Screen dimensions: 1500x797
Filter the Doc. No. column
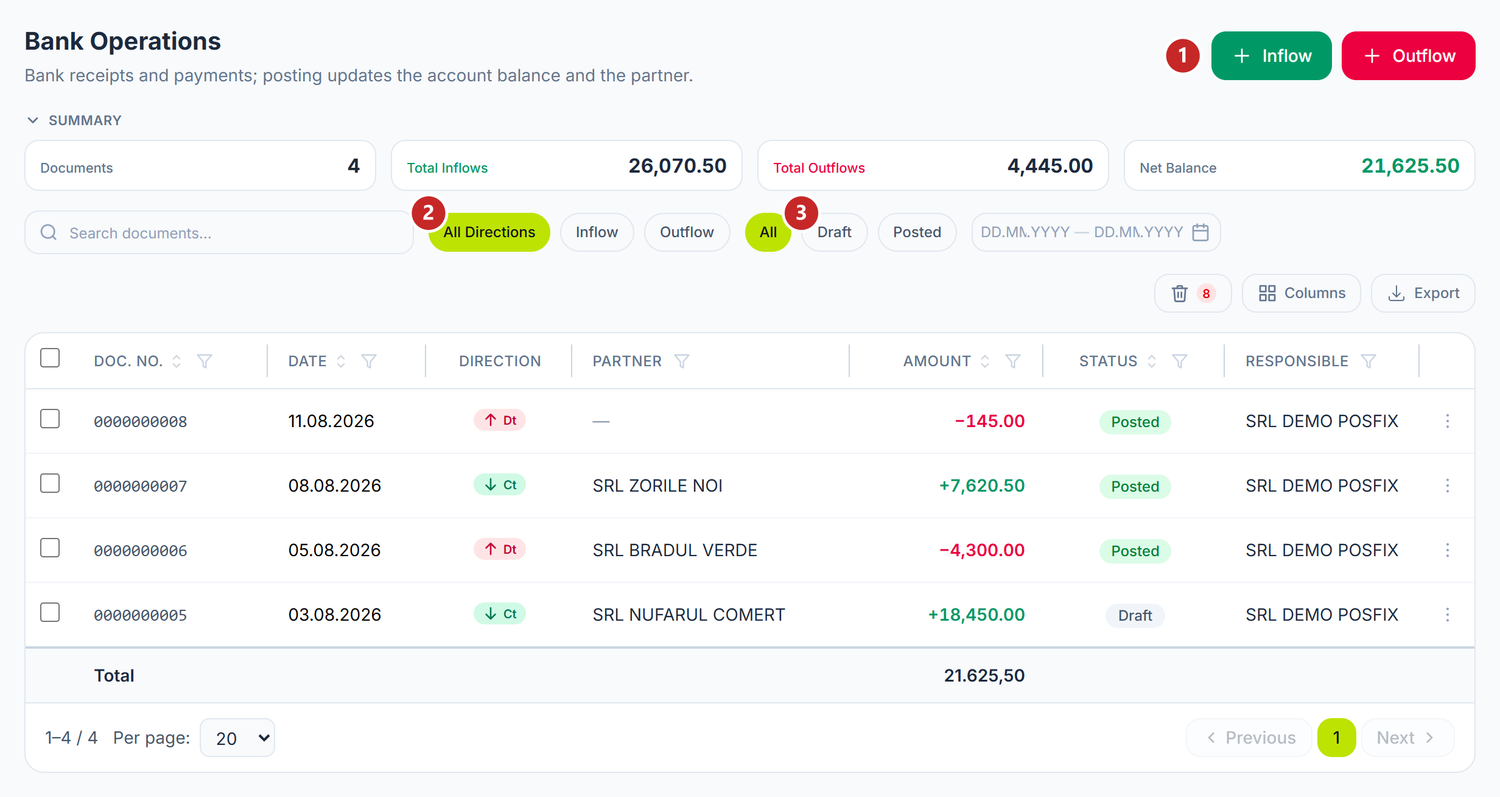205,361
